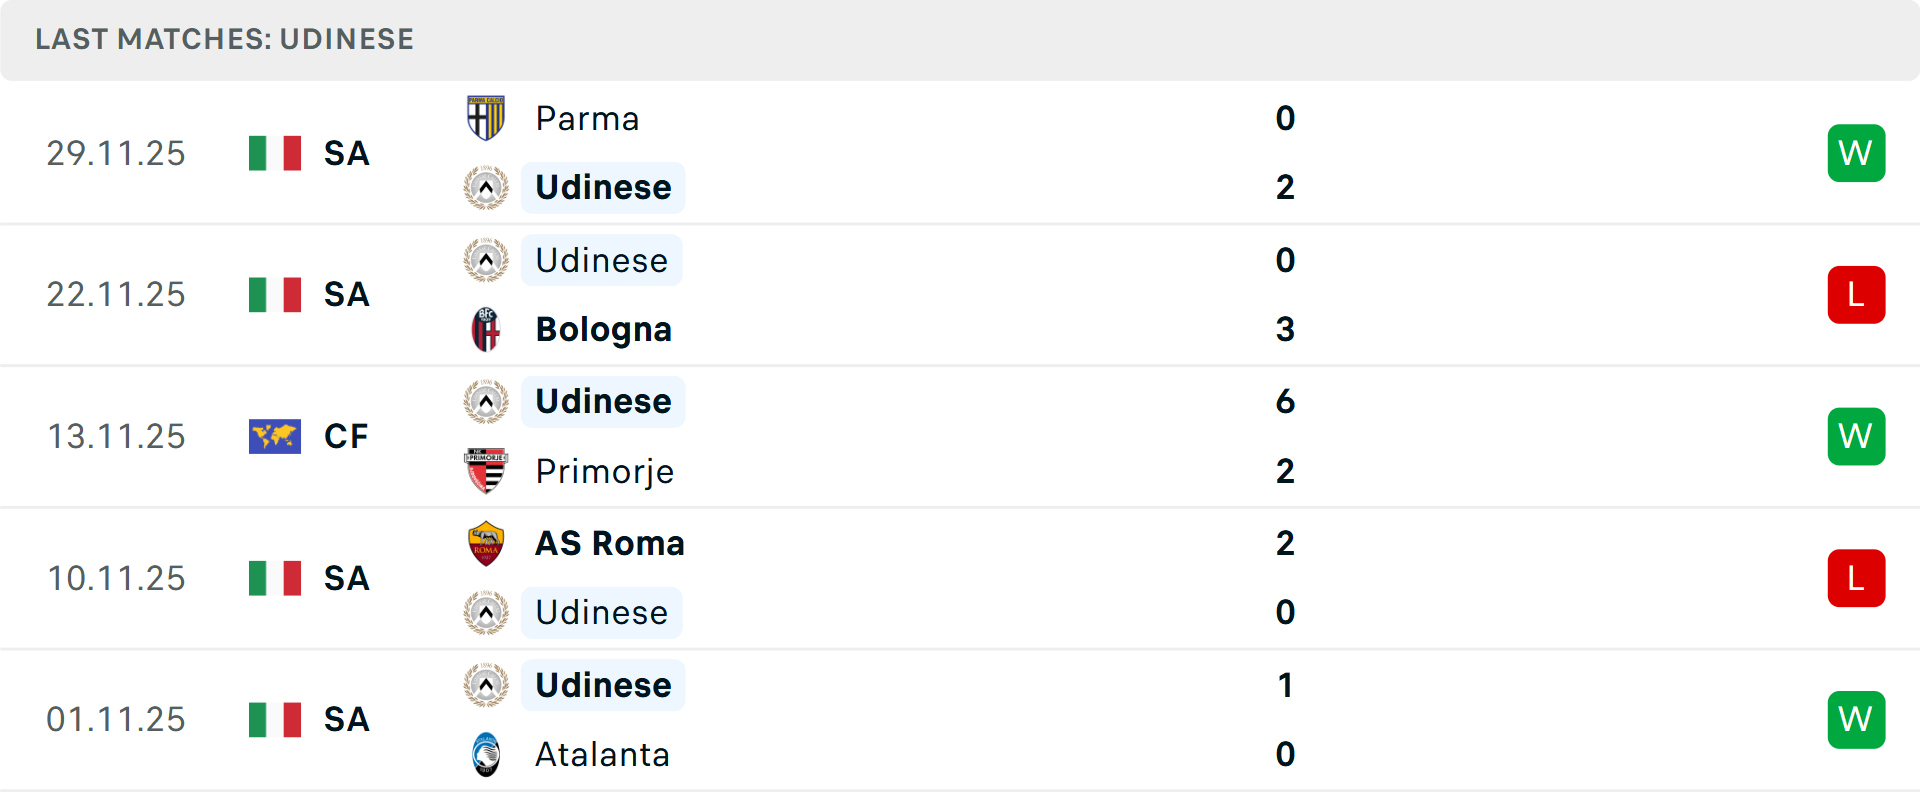1920x792 pixels.
Task: Open the Primorje club badge
Action: tap(485, 471)
